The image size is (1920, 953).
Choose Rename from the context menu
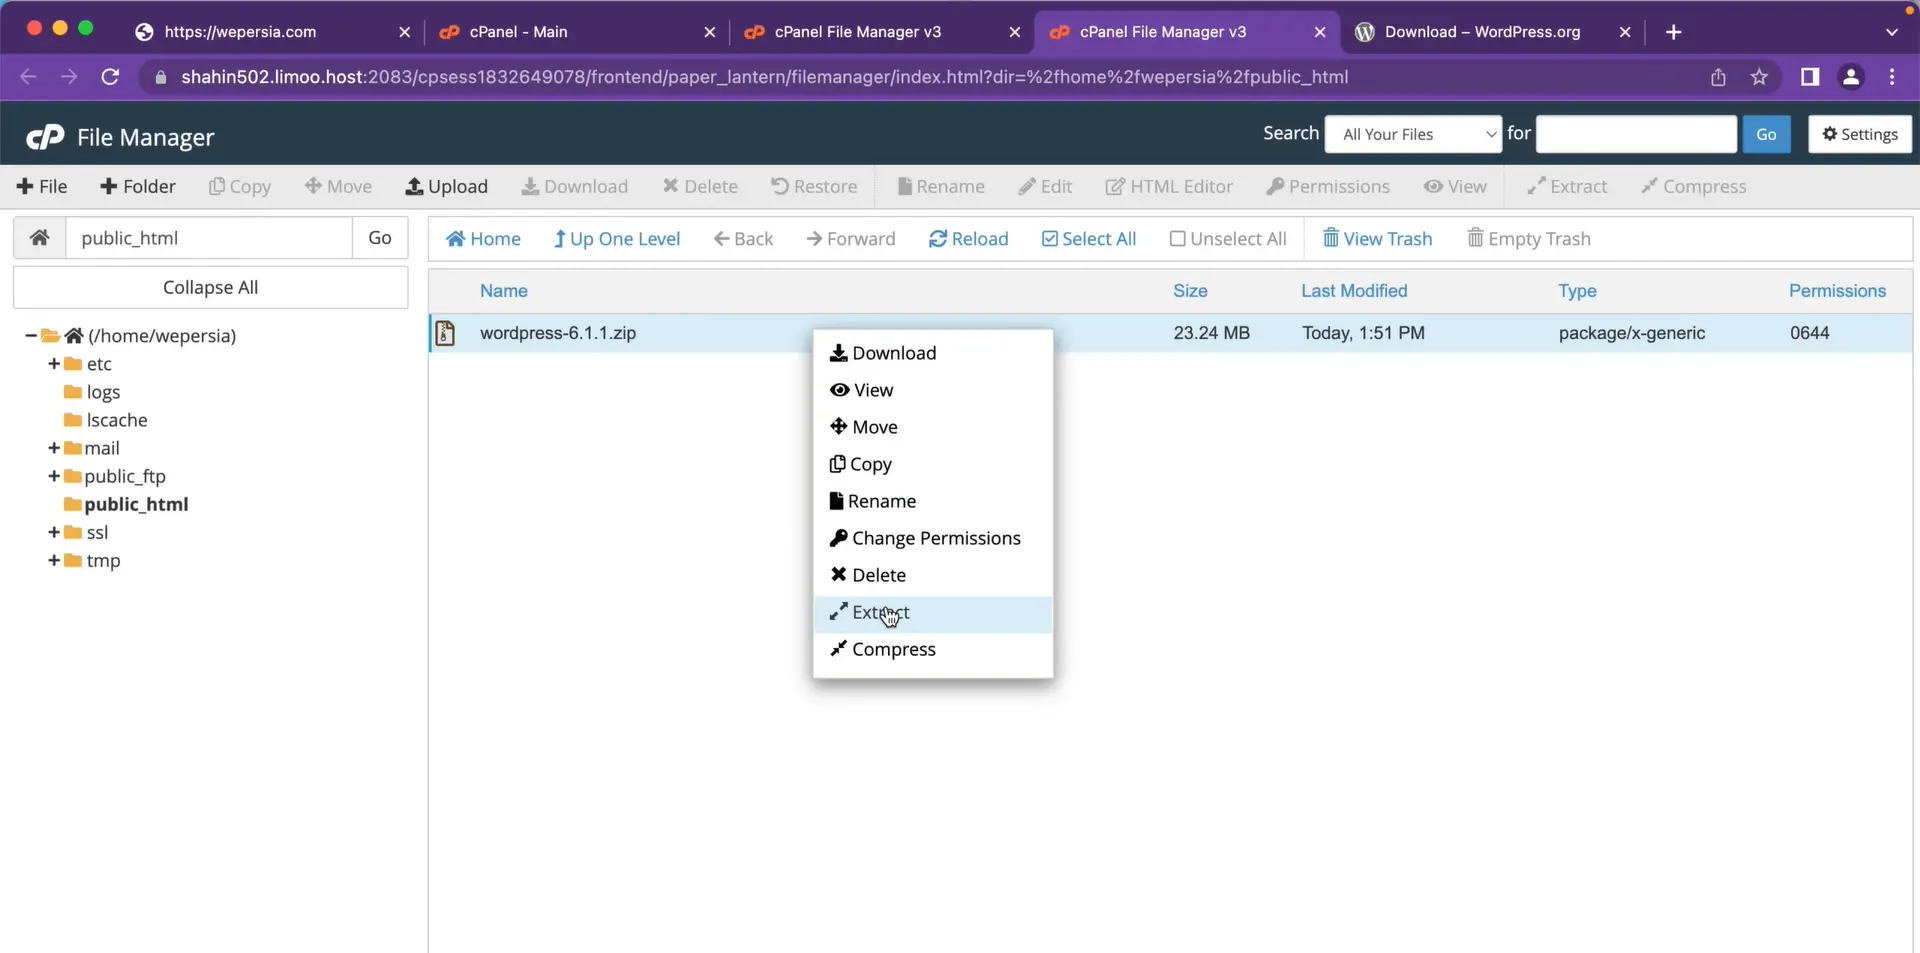tap(932, 501)
